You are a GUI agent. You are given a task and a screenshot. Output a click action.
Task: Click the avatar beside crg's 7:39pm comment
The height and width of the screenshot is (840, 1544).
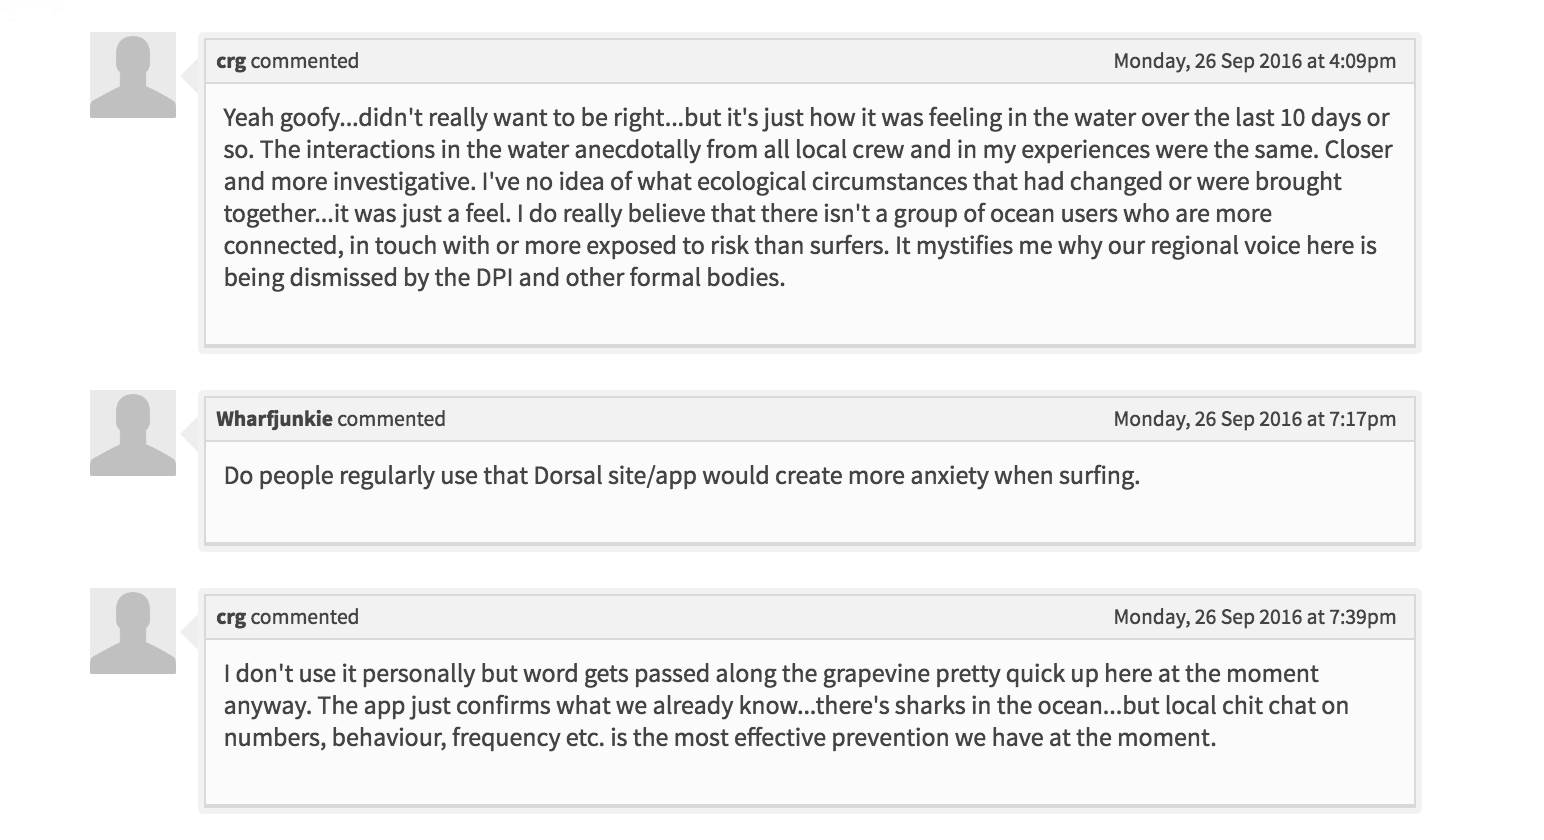tap(133, 631)
